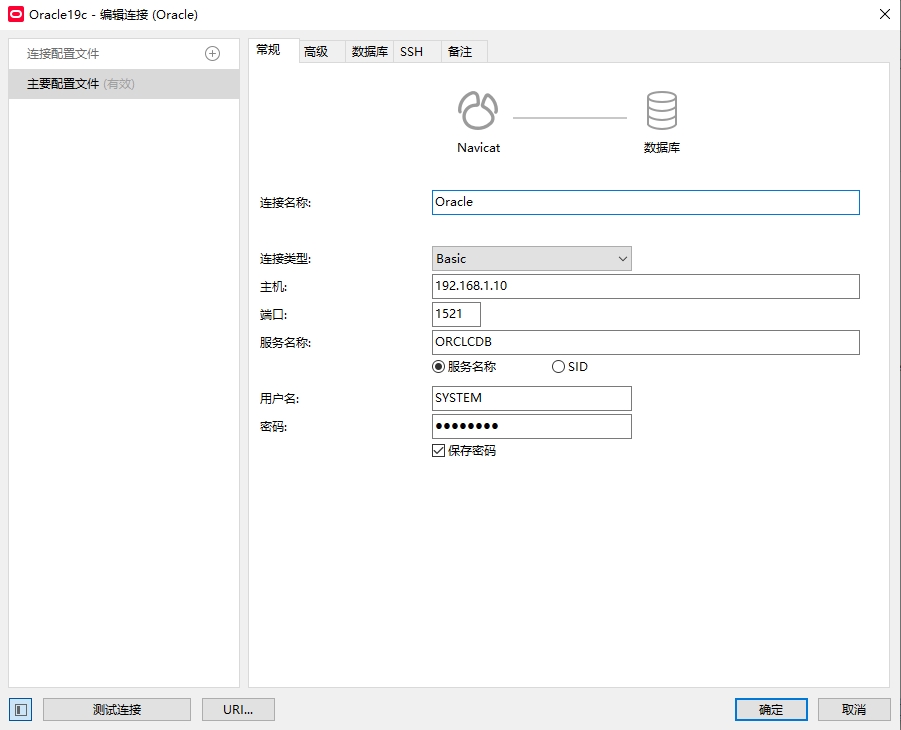
Task: Click the 测试连接 button
Action: point(117,709)
